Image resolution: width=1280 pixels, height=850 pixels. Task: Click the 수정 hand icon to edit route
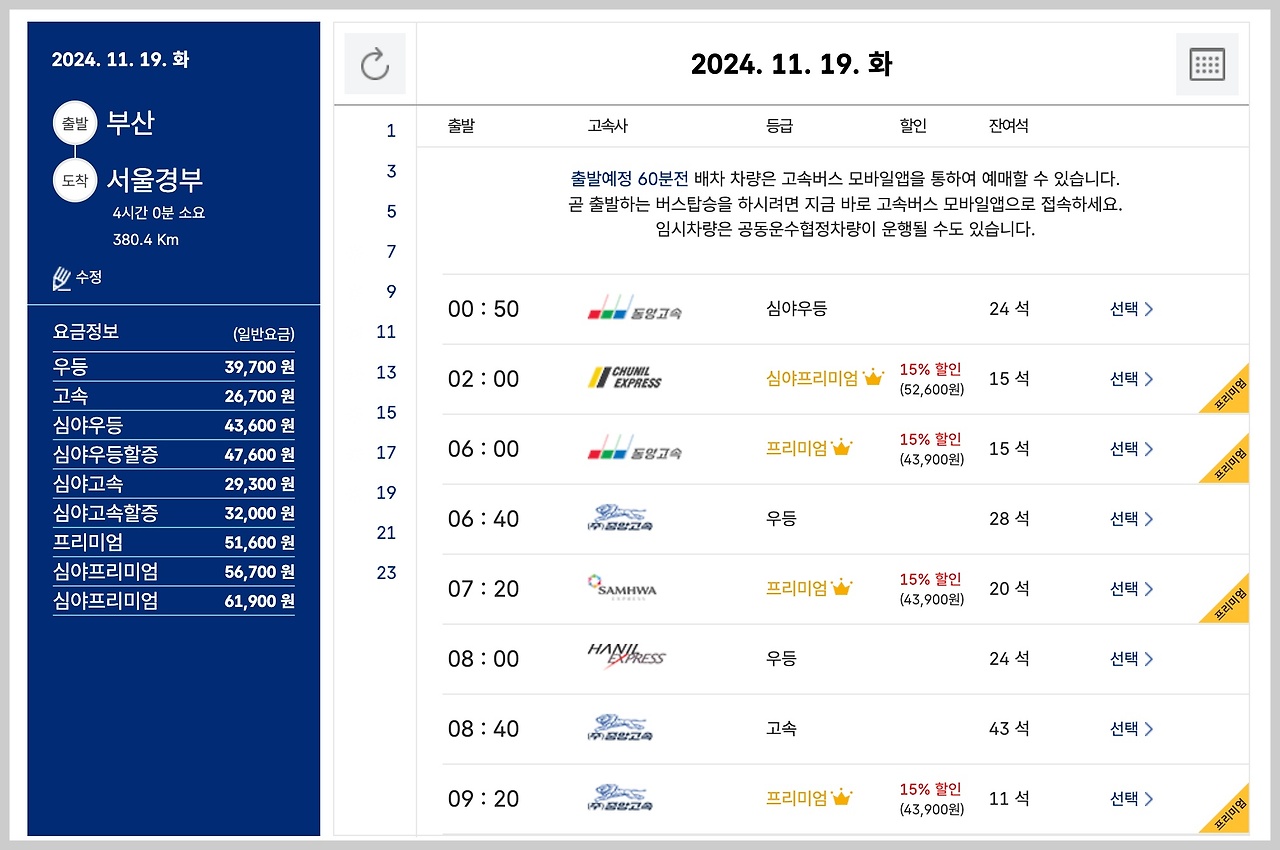pos(62,277)
